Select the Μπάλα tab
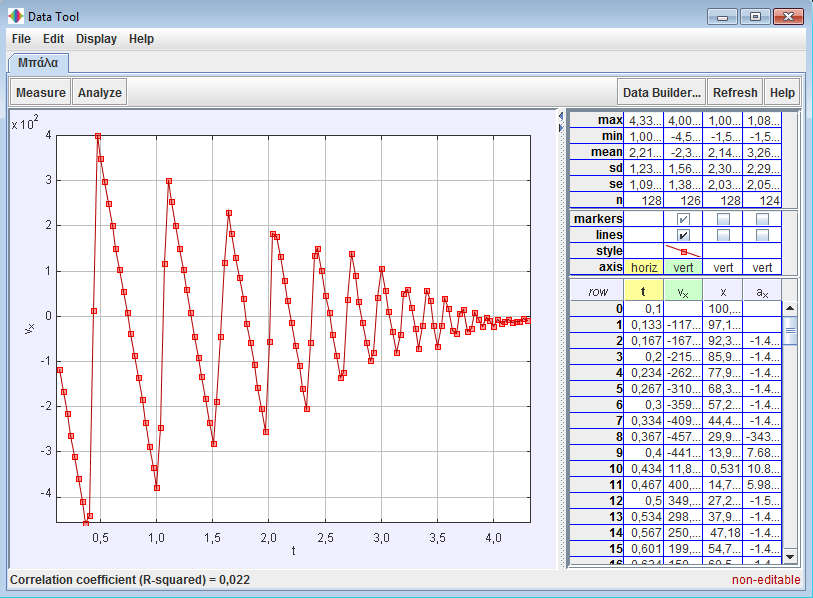The height and width of the screenshot is (598, 813). 38,63
